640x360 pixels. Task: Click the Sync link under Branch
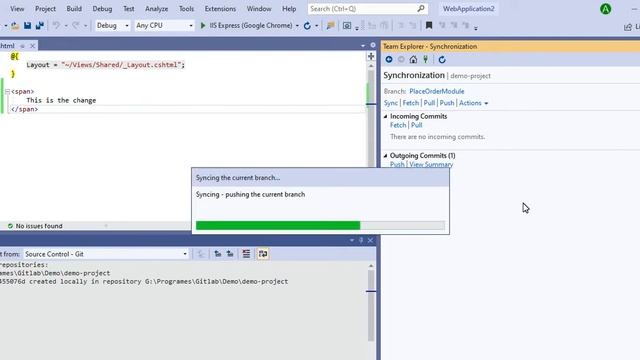[391, 103]
